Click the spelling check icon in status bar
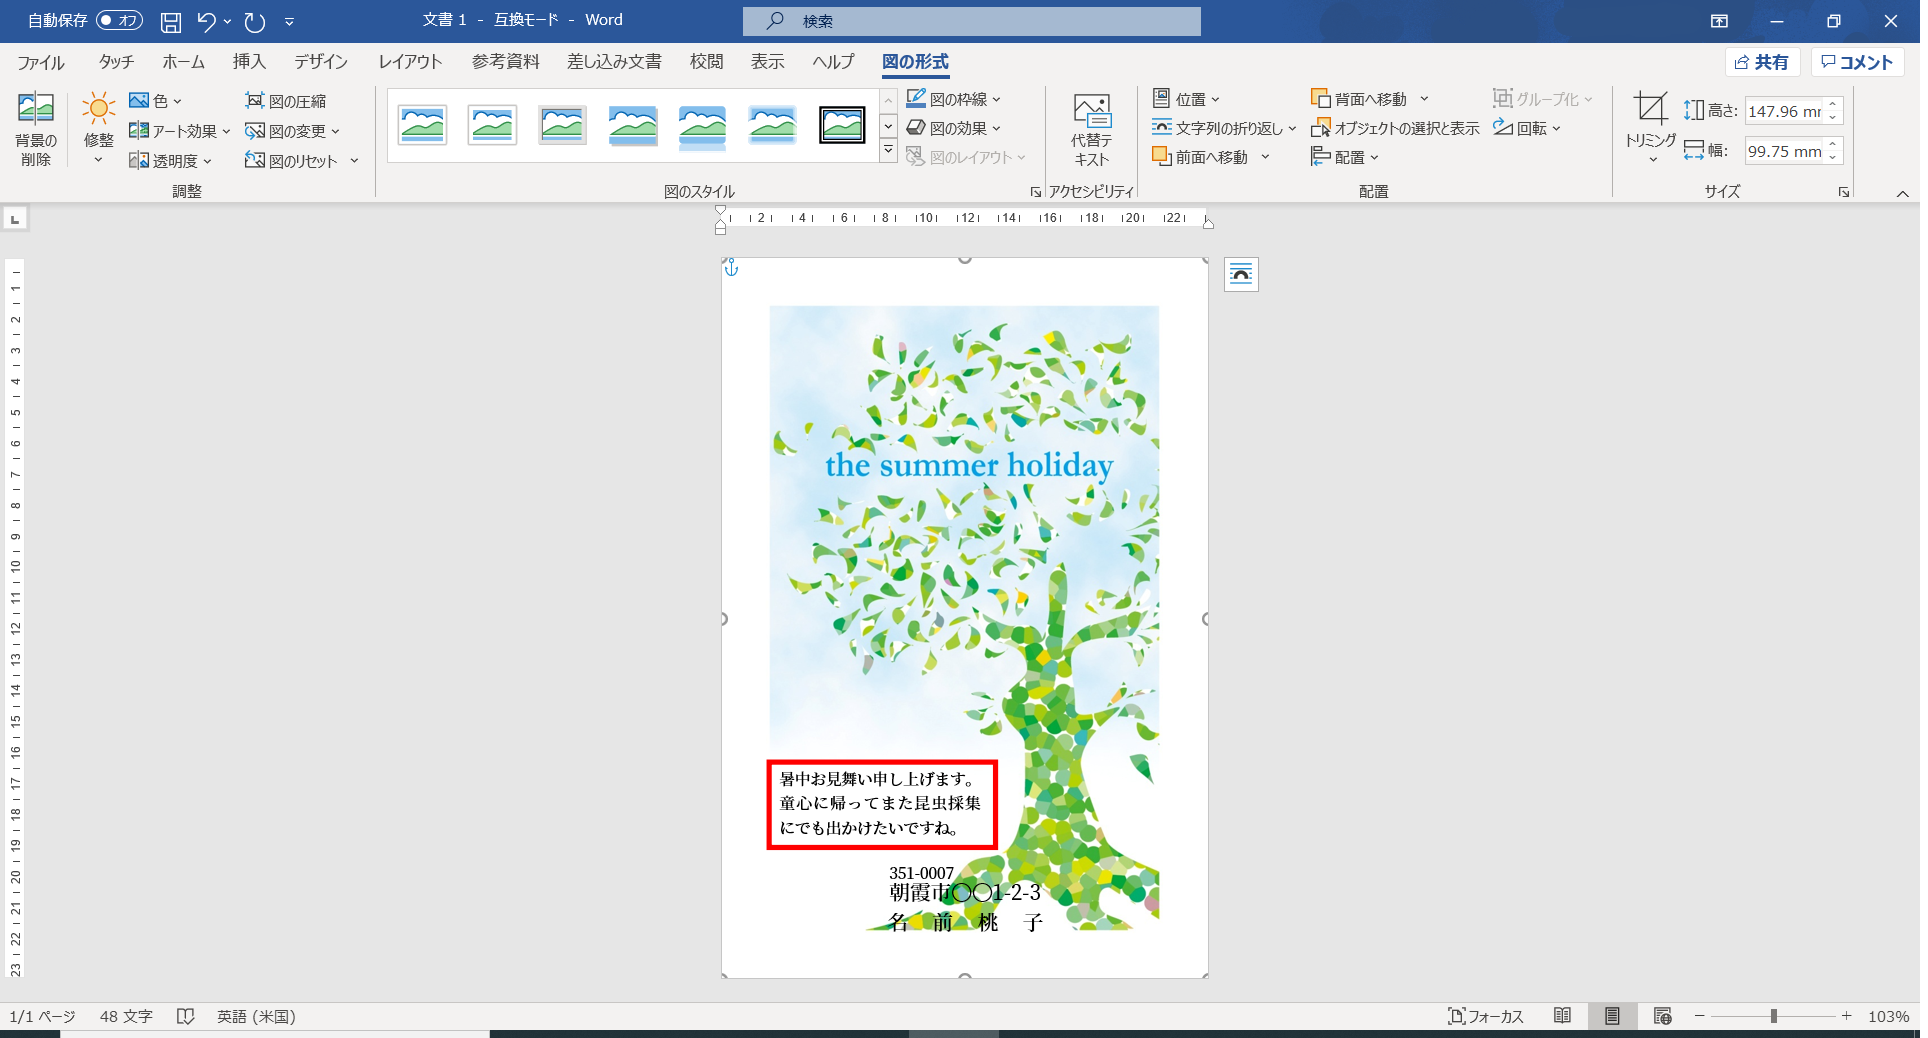The height and width of the screenshot is (1038, 1928). click(x=185, y=1016)
